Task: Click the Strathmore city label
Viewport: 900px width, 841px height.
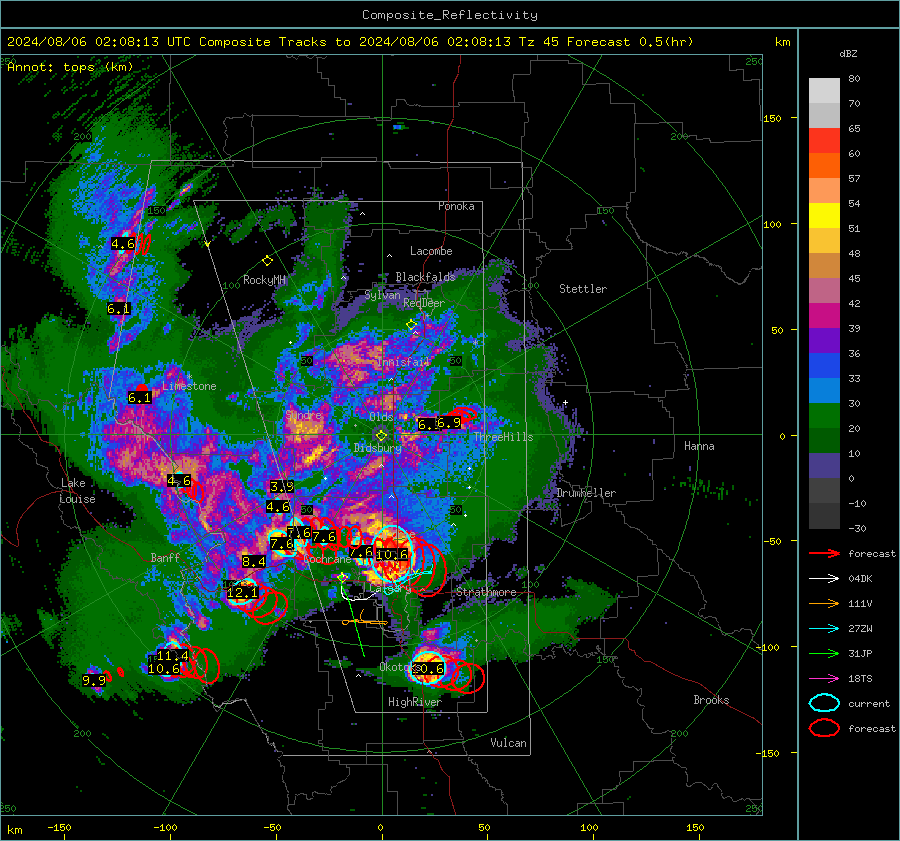Action: (486, 592)
